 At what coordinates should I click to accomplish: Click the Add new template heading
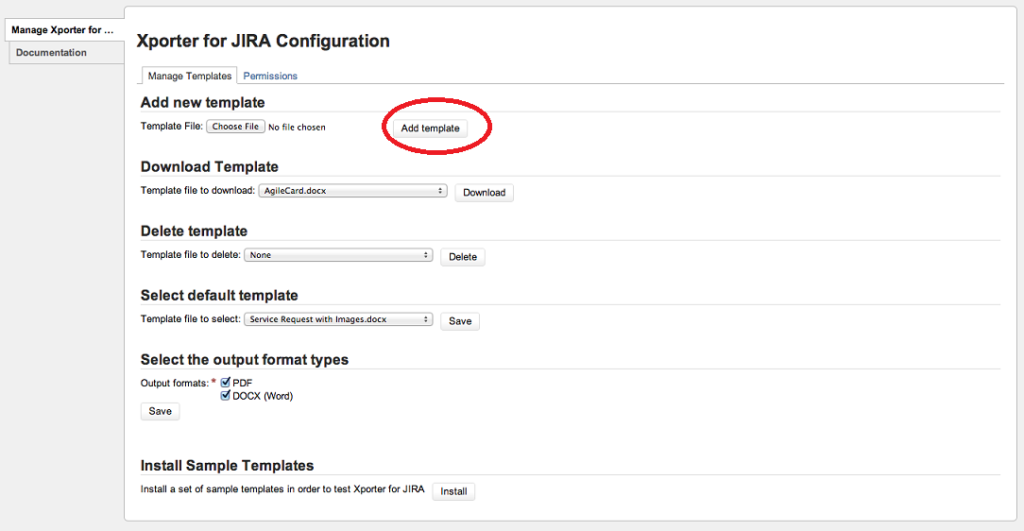(x=202, y=103)
